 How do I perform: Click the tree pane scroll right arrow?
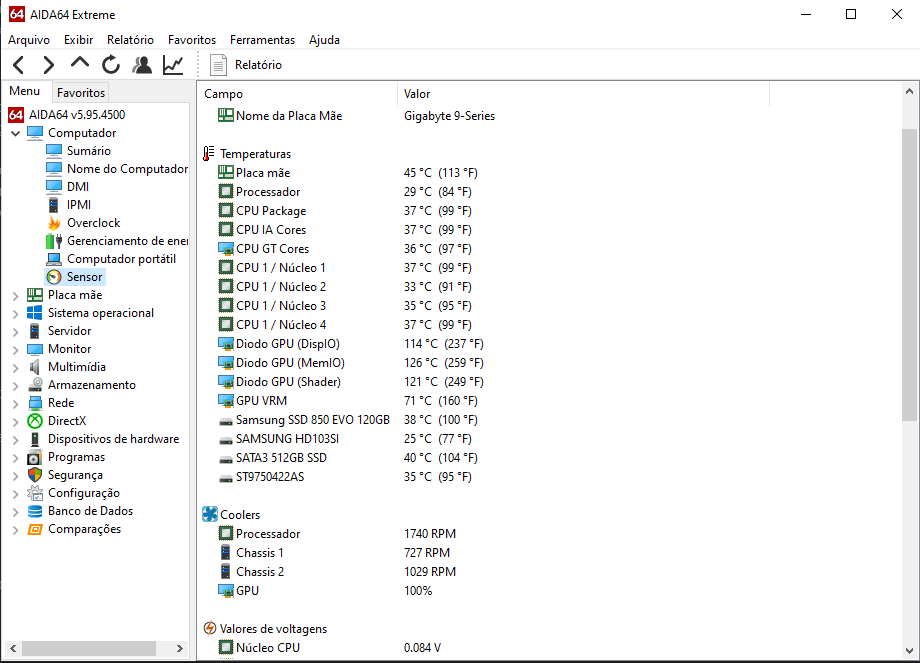(x=180, y=648)
